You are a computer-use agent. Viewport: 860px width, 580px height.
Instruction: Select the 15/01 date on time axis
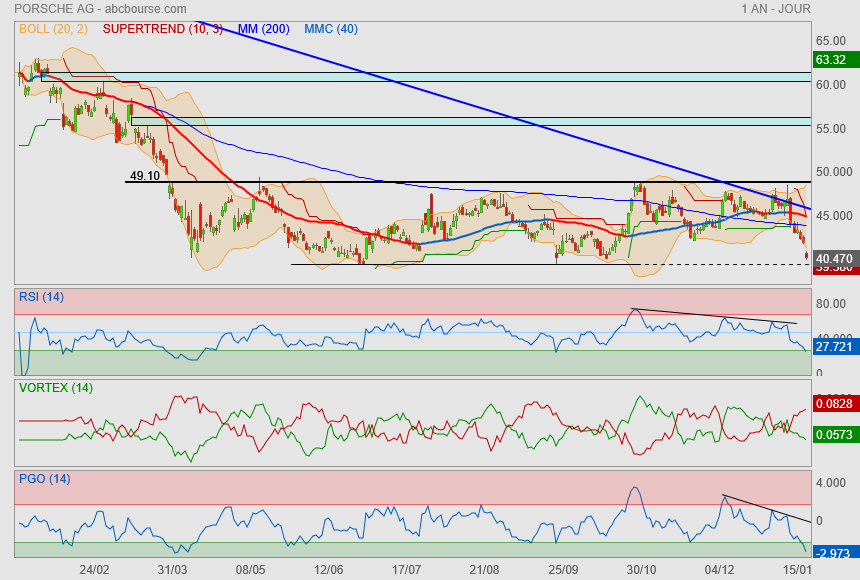pos(796,570)
